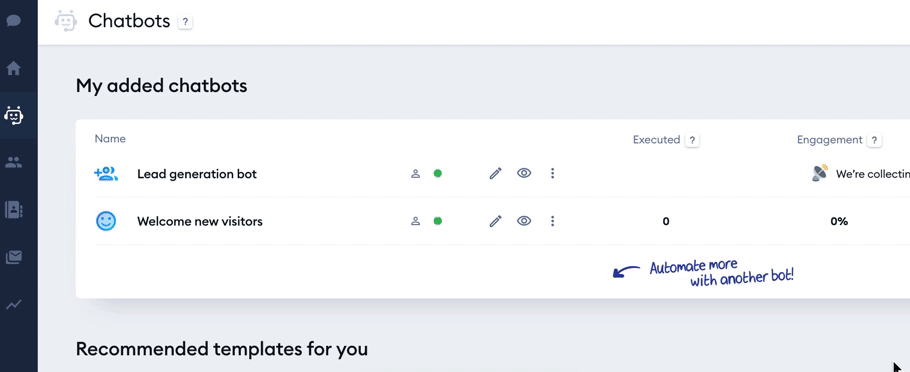Open the visitors people icon in sidebar
This screenshot has height=372, width=910.
click(13, 162)
